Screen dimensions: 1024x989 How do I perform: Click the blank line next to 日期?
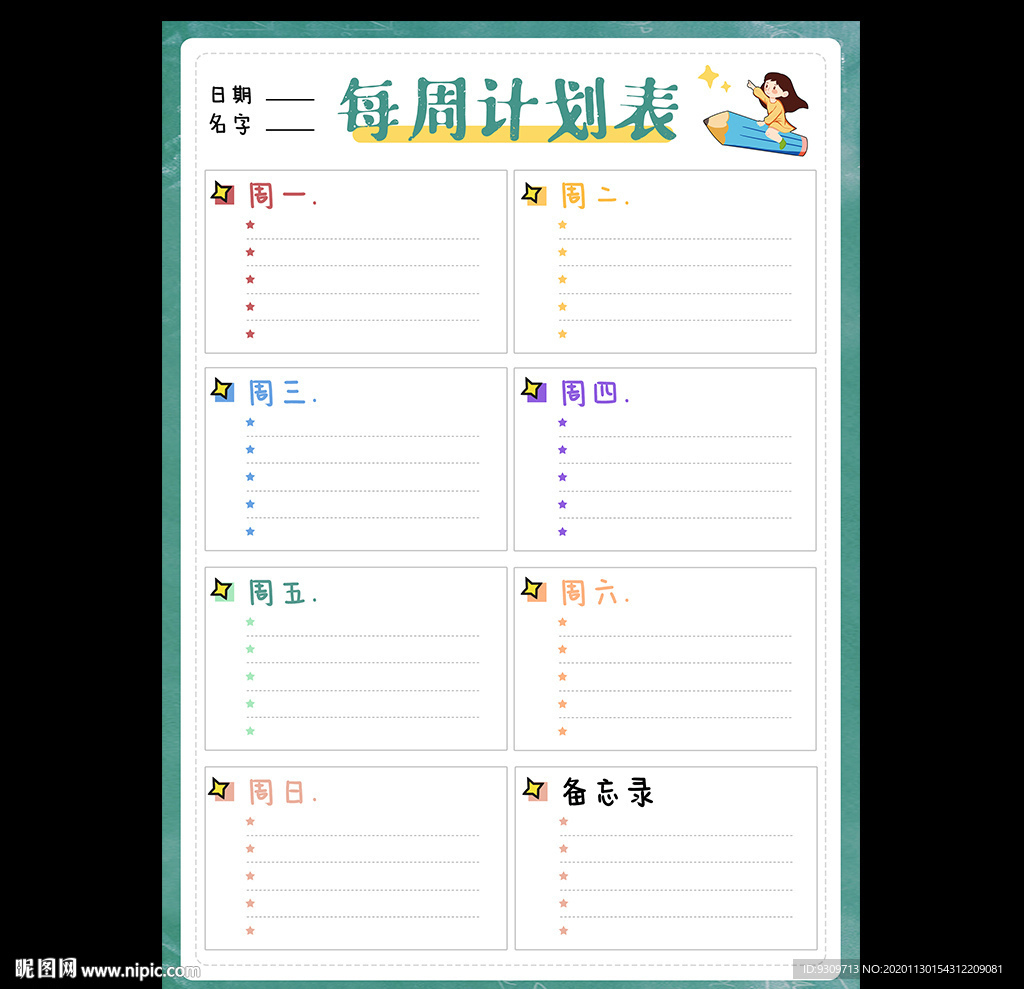coord(290,98)
